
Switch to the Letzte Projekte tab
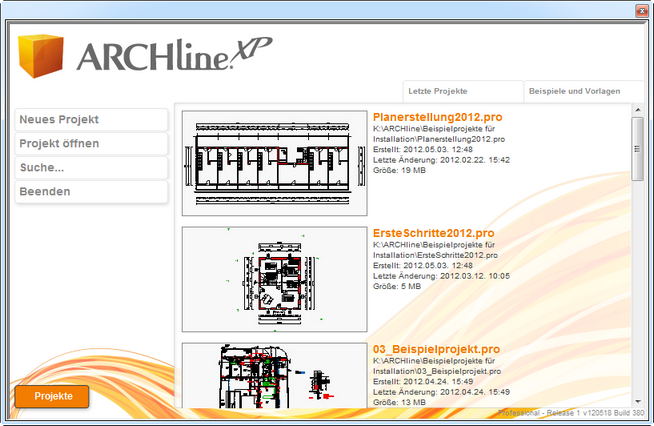pos(463,91)
